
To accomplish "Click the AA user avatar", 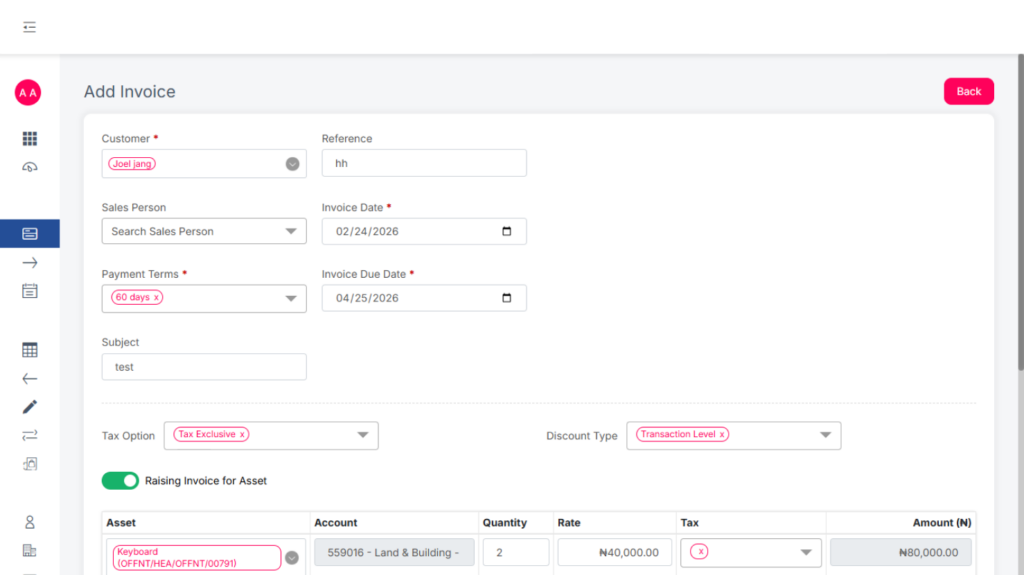I will [x=28, y=93].
